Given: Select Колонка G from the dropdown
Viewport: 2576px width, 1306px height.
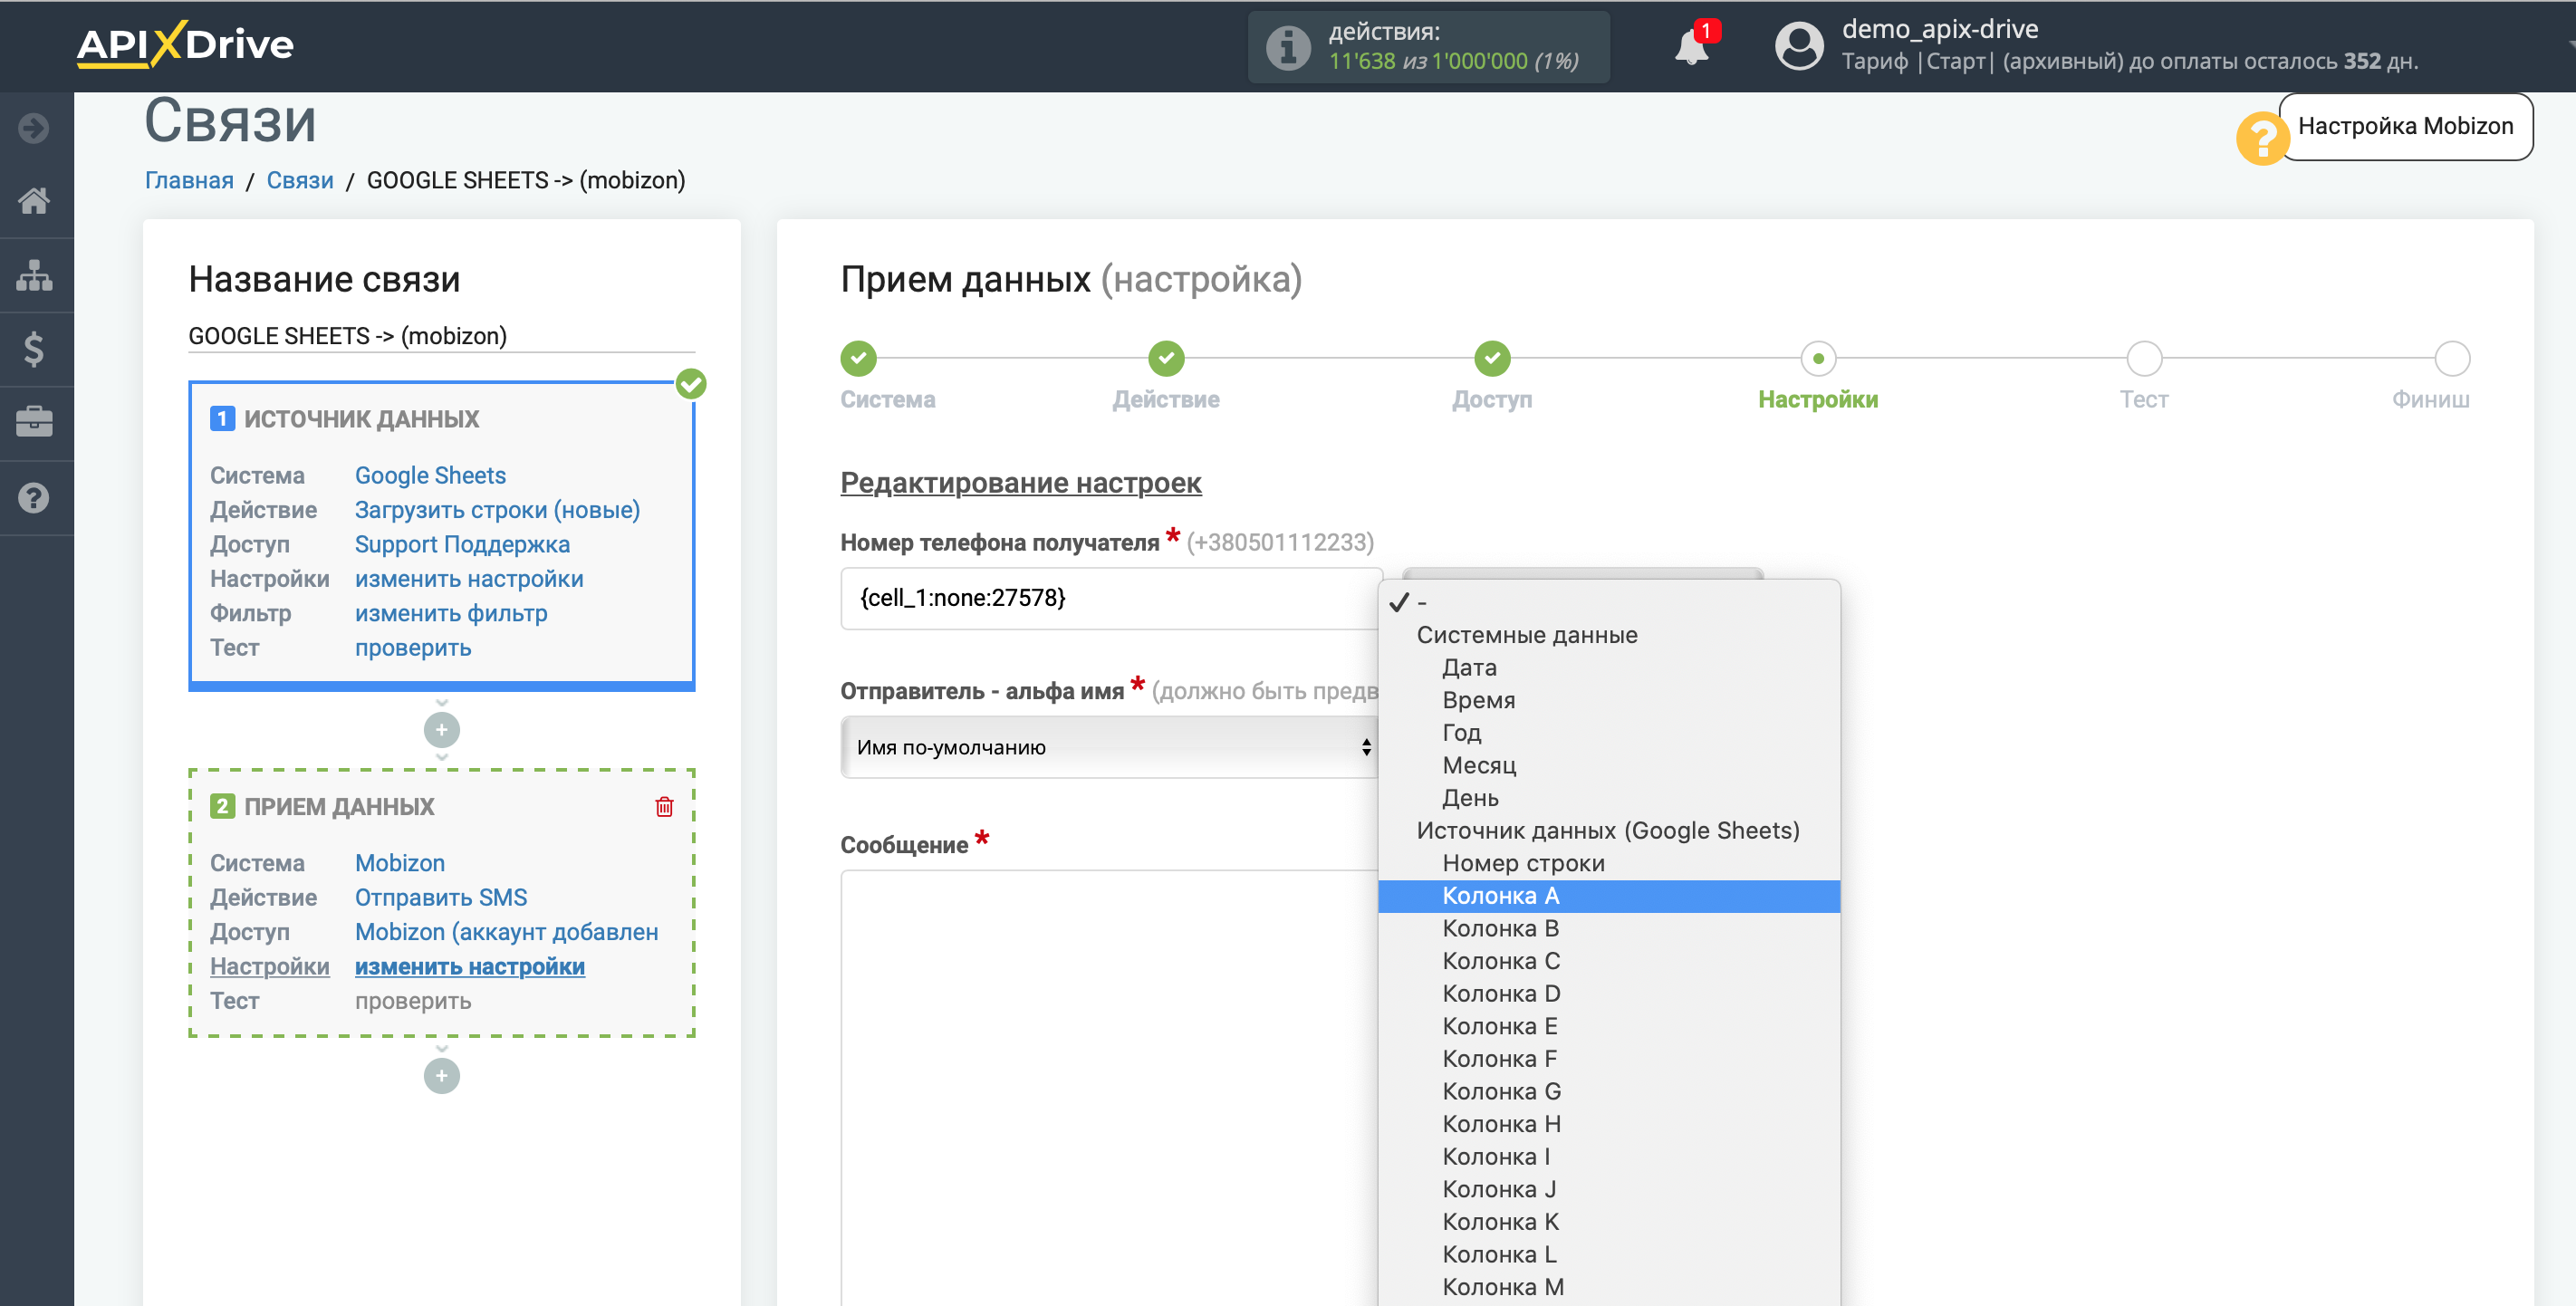Looking at the screenshot, I should [1609, 1092].
